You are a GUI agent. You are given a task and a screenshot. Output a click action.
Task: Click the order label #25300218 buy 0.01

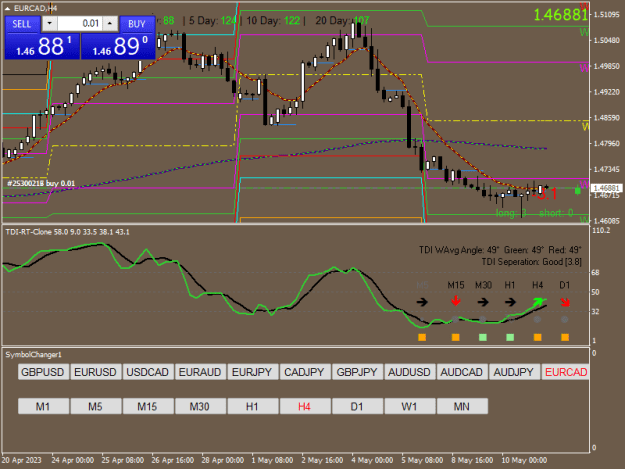pos(41,183)
